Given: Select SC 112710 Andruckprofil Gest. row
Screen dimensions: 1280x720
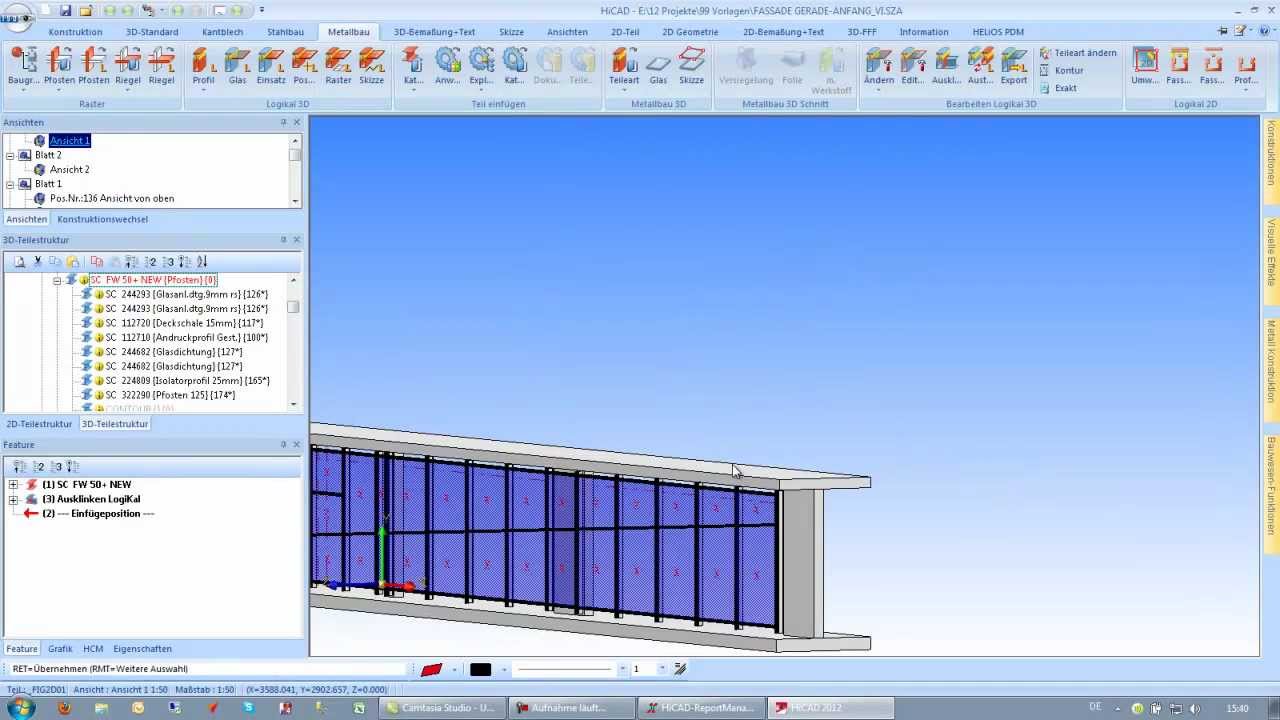Looking at the screenshot, I should (186, 338).
